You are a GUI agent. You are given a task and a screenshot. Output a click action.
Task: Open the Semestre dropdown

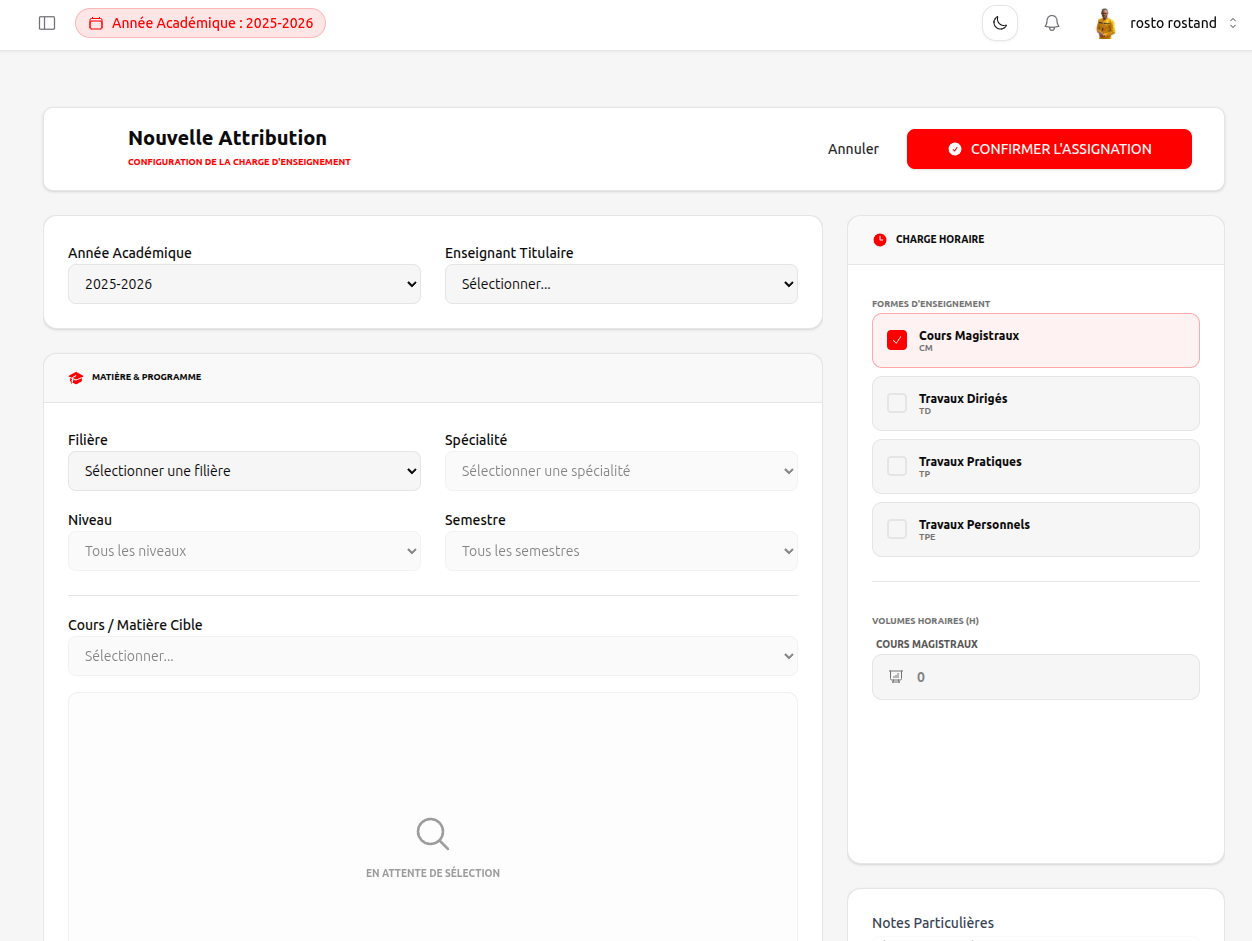pyautogui.click(x=621, y=551)
